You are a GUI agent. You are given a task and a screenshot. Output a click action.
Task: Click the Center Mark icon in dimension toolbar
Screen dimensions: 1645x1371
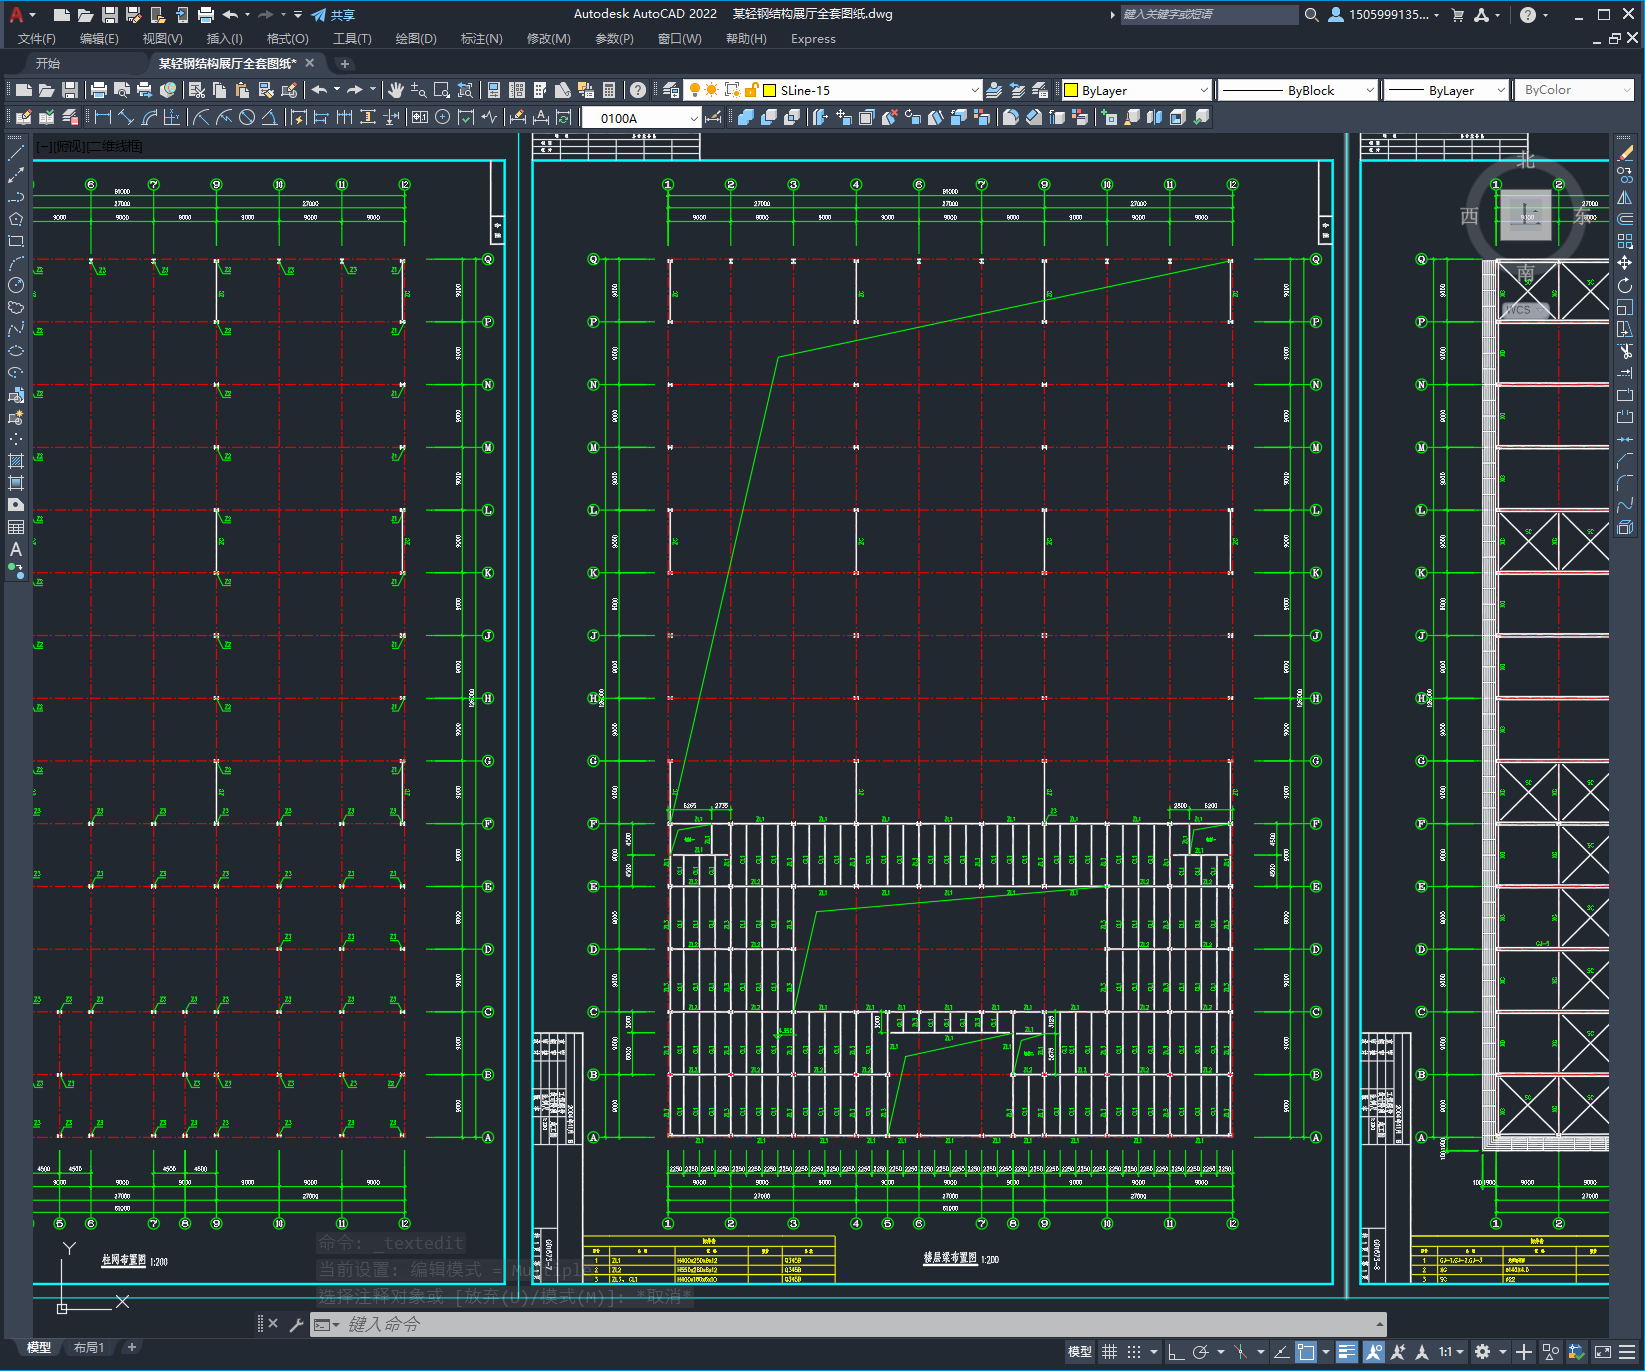[x=443, y=118]
